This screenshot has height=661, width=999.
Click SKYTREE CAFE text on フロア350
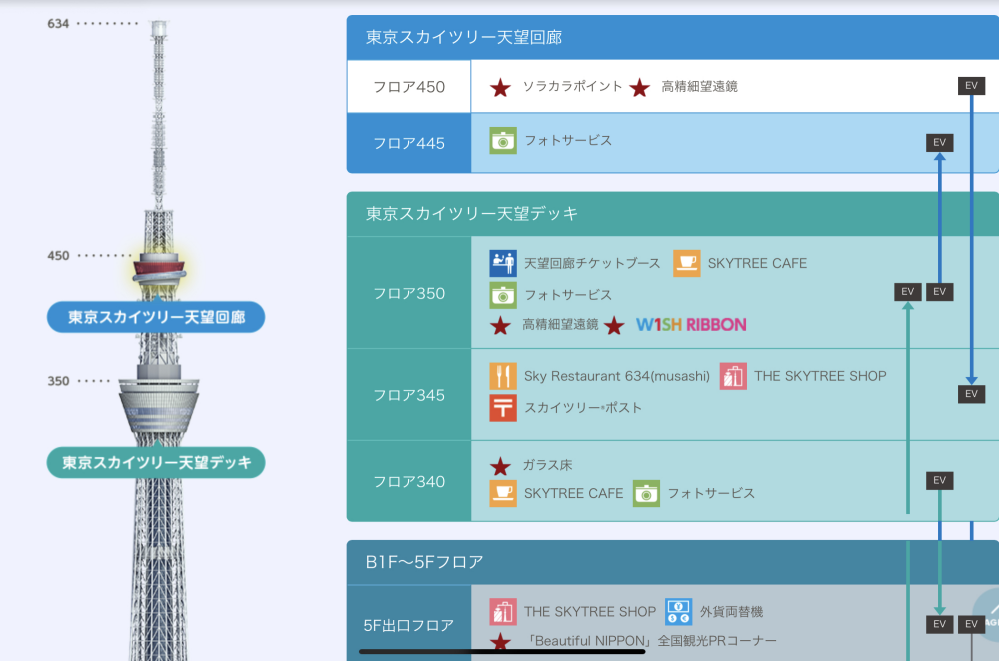click(x=757, y=263)
